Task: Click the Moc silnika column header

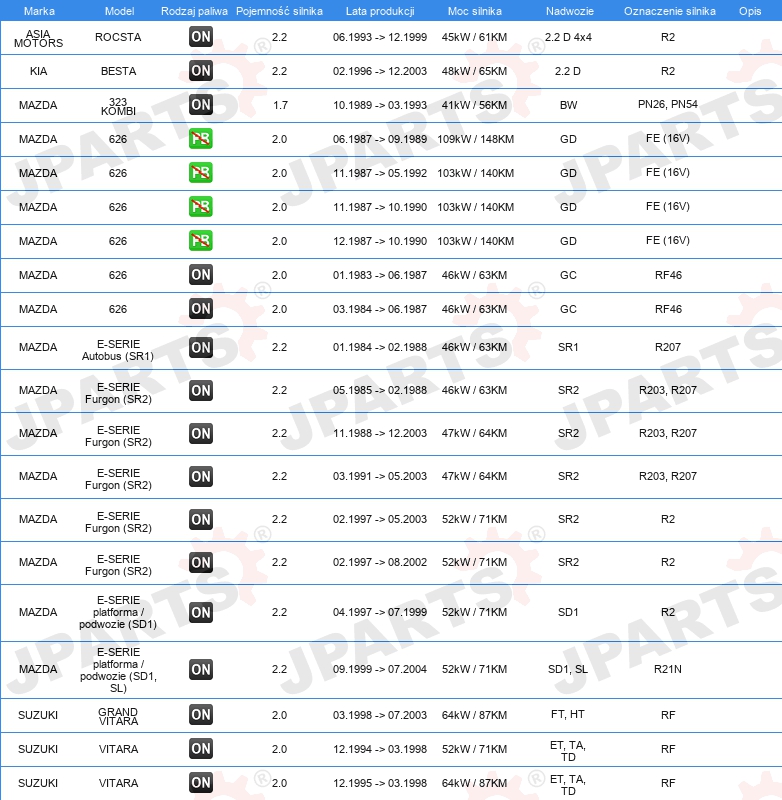Action: point(474,11)
